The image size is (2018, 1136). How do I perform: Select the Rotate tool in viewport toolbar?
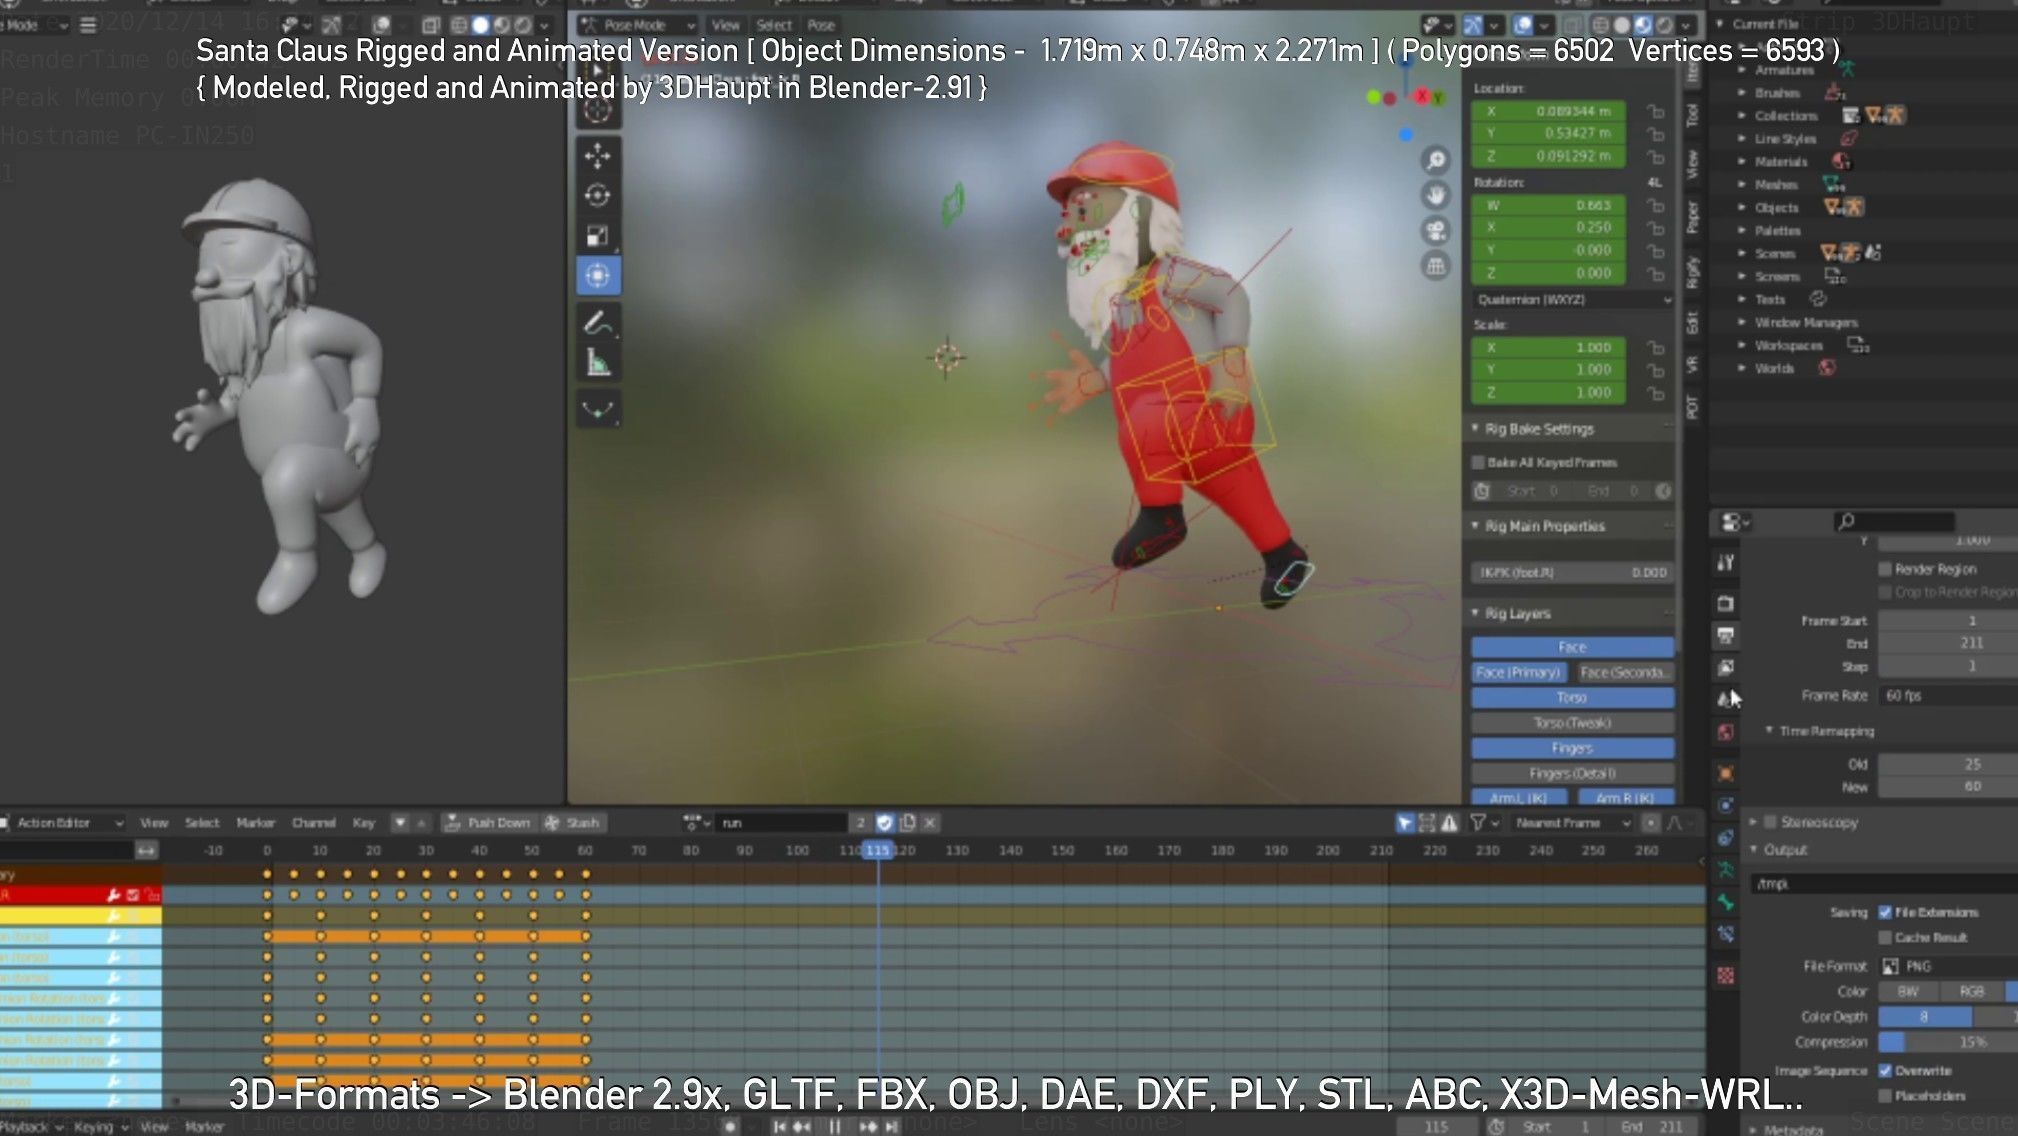(598, 196)
